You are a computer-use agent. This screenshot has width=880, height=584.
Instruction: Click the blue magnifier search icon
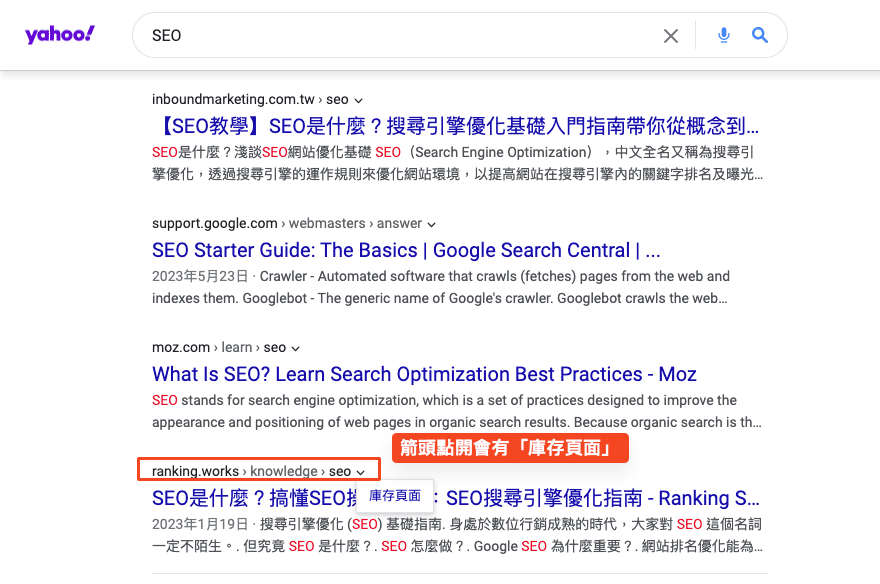pos(760,36)
